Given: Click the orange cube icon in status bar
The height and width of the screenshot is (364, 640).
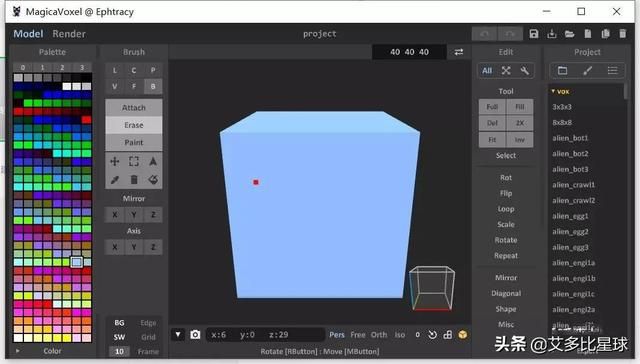Looking at the screenshot, I should [462, 335].
